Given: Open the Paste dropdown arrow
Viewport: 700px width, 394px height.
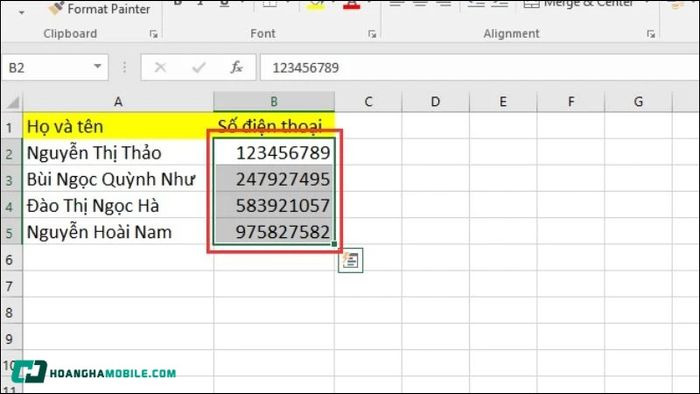Looking at the screenshot, I should tap(21, 12).
